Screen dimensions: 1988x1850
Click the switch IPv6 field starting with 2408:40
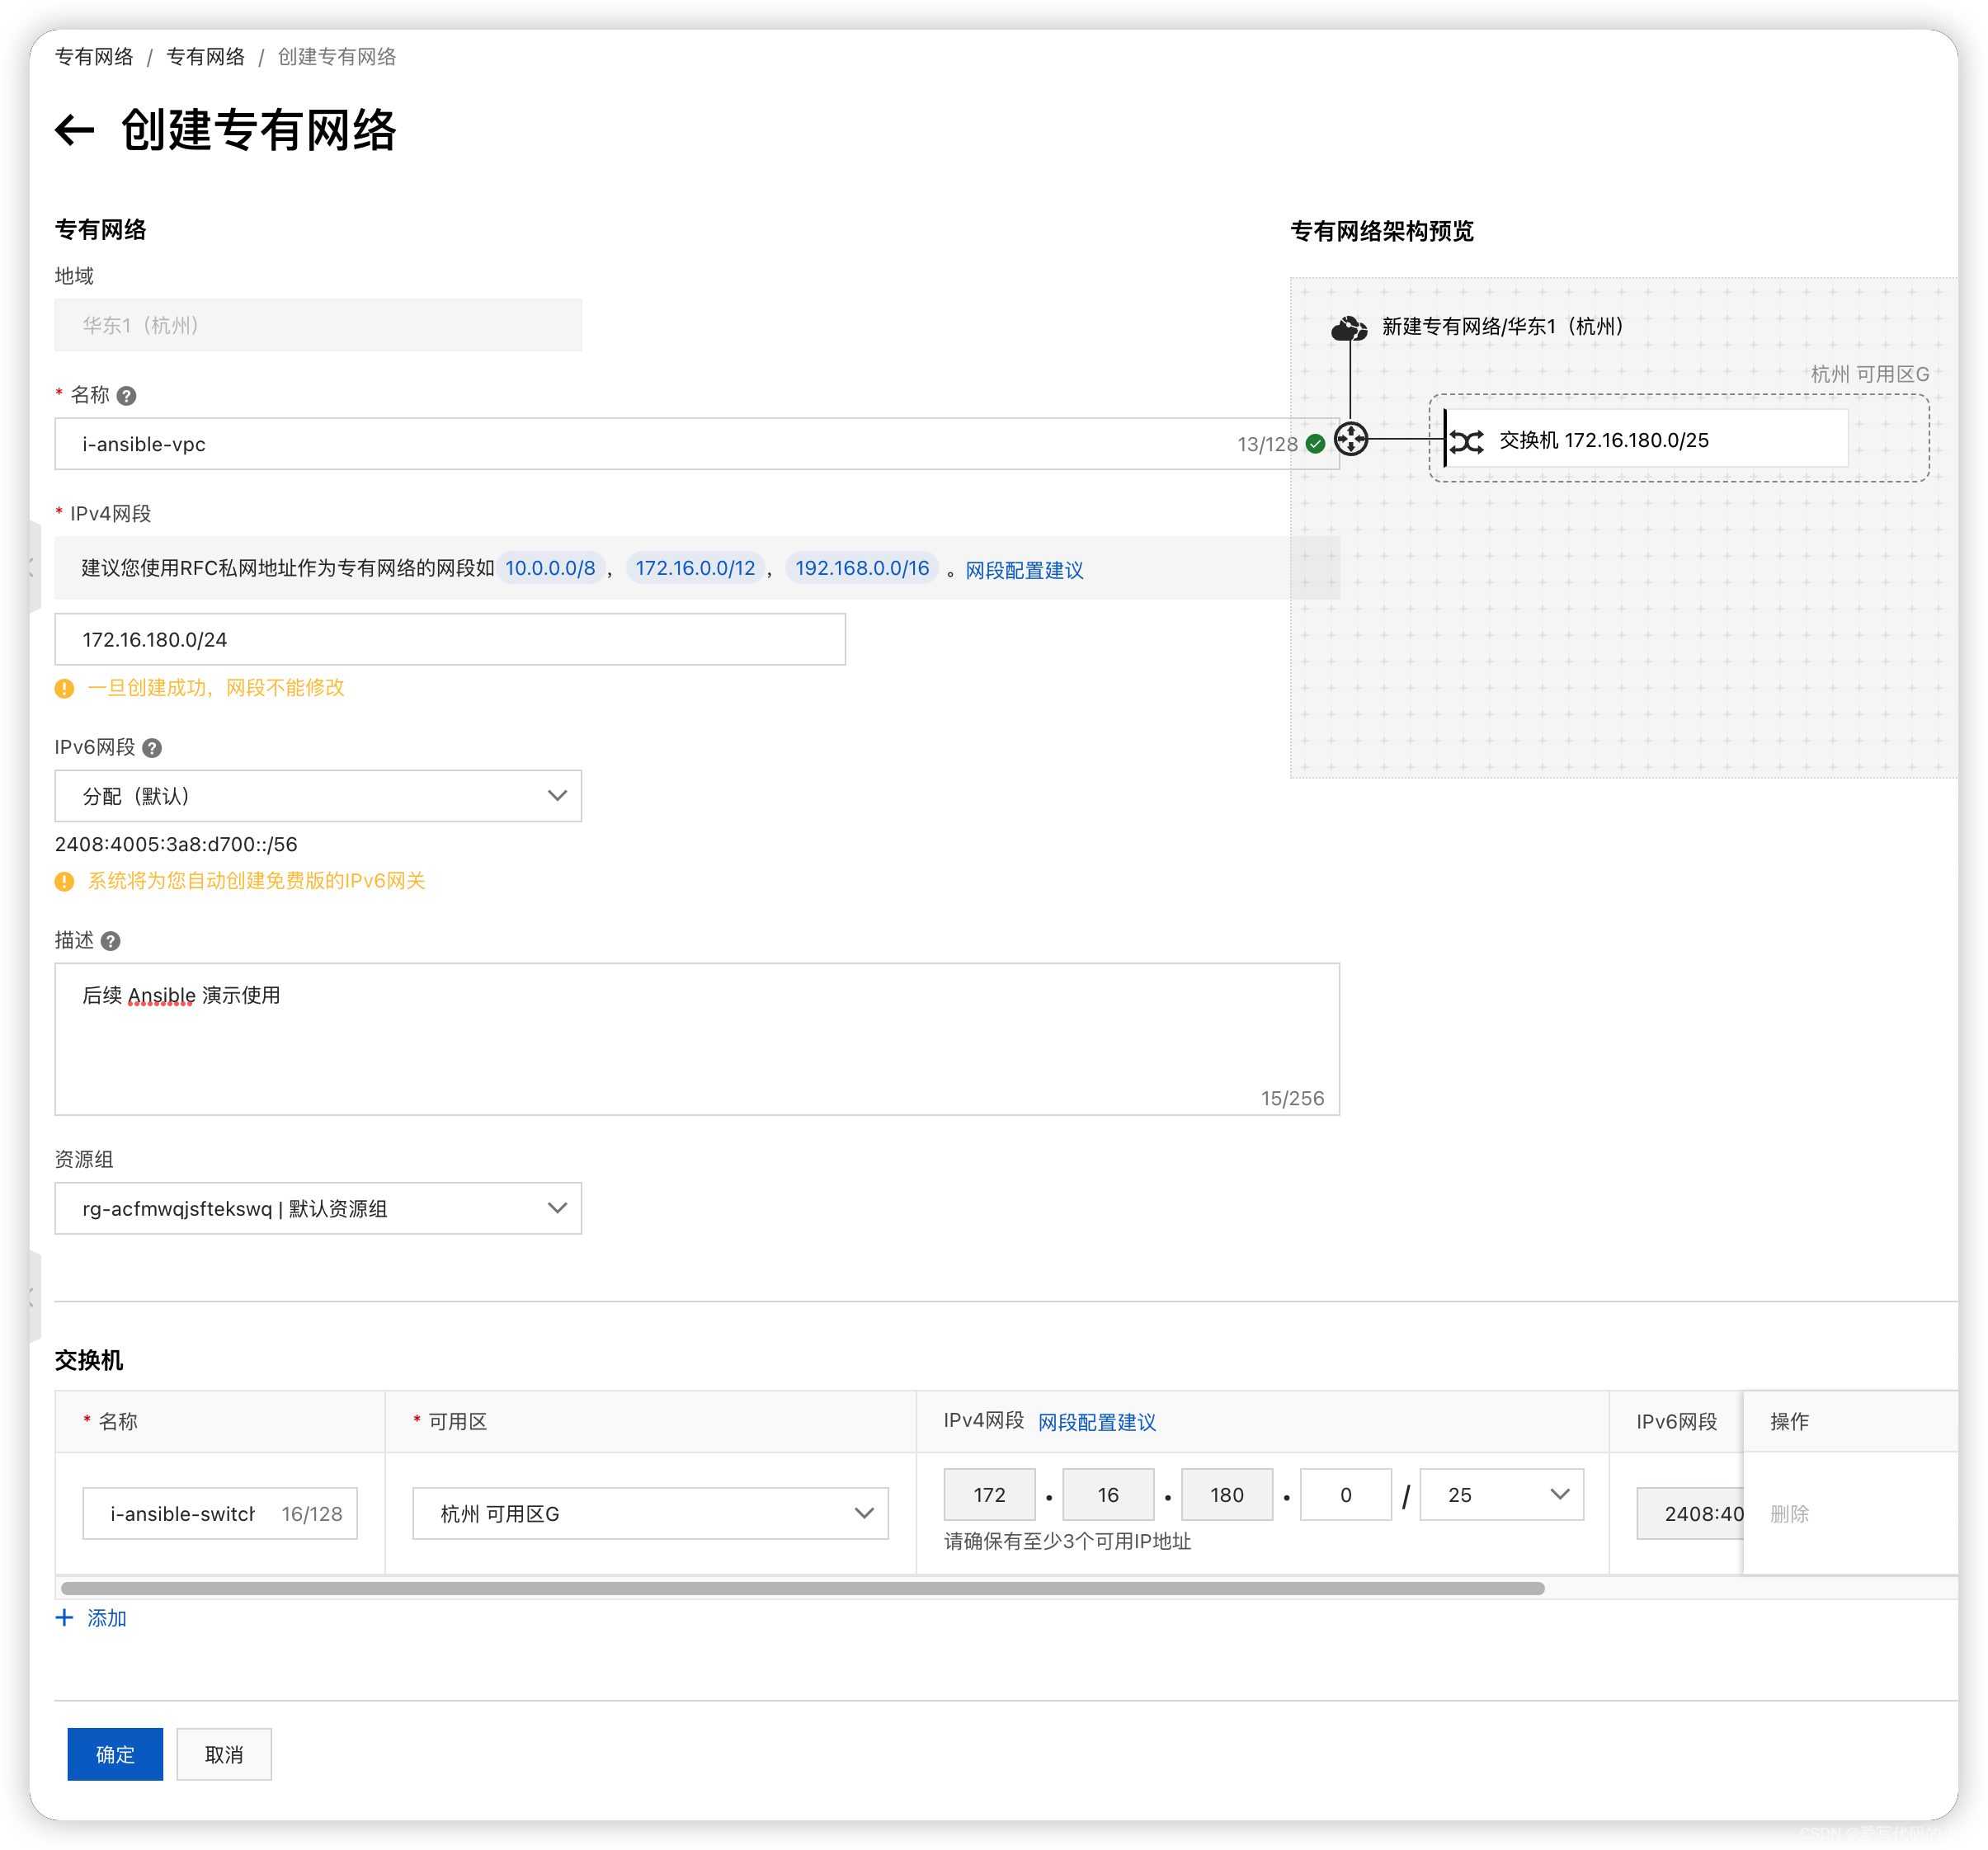[x=1690, y=1514]
